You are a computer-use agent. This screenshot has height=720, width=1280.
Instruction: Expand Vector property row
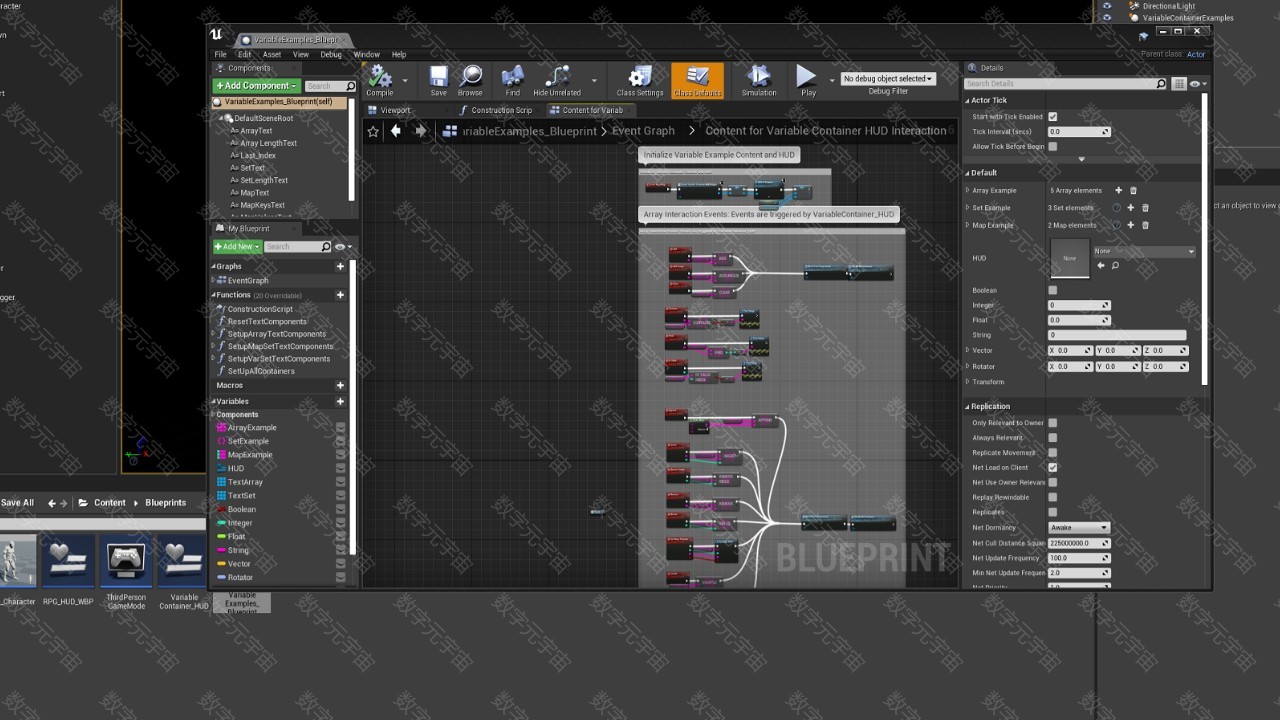tap(968, 351)
